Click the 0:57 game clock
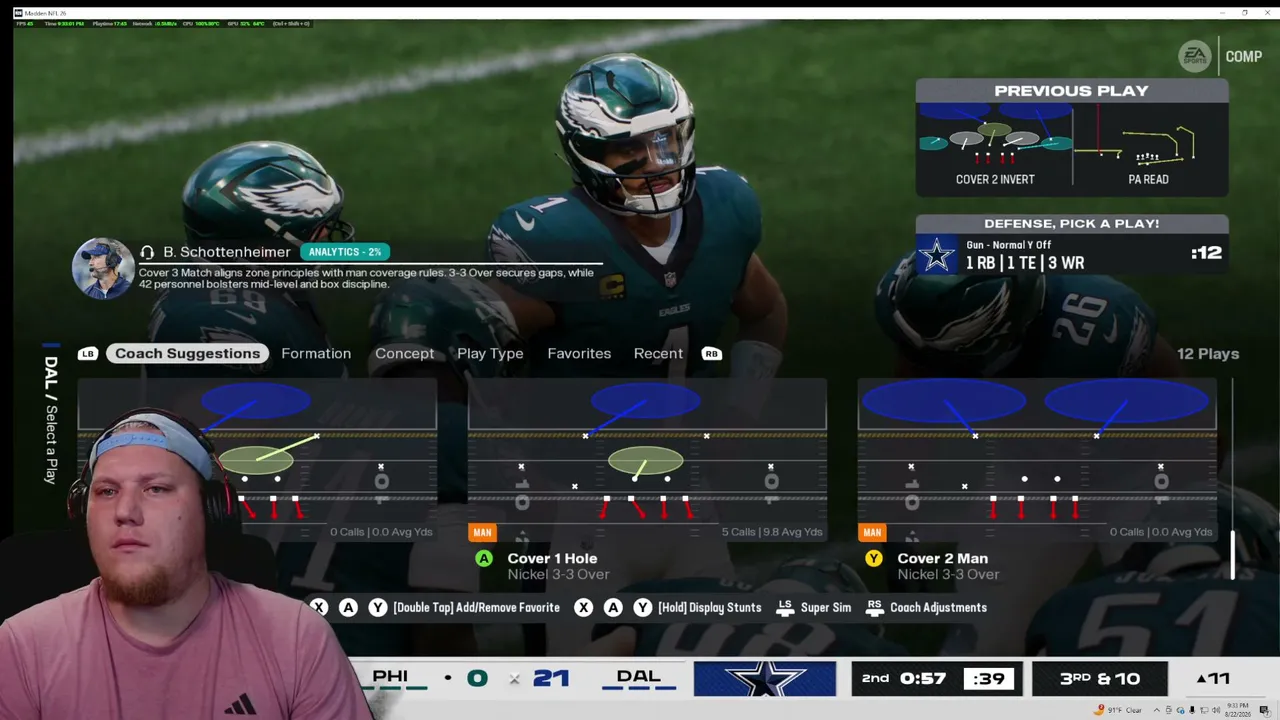 pos(923,679)
